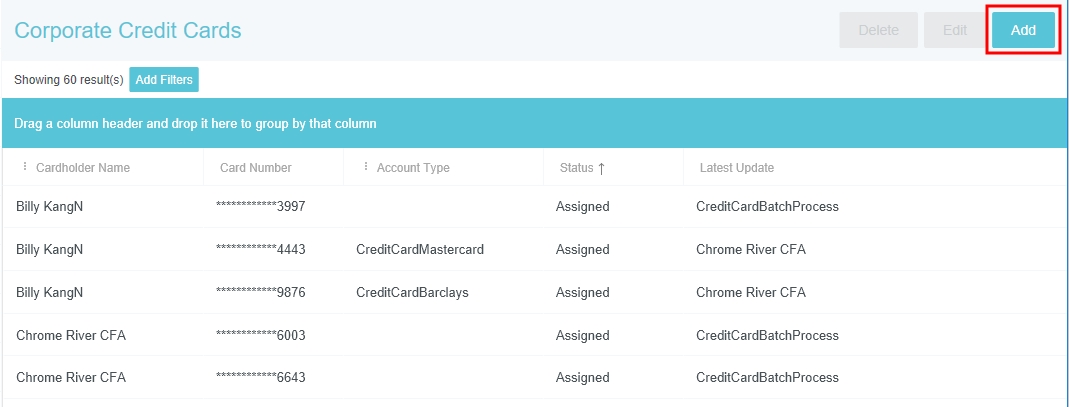This screenshot has width=1069, height=407.
Task: Select the card ending in 4443
Action: tap(260, 250)
